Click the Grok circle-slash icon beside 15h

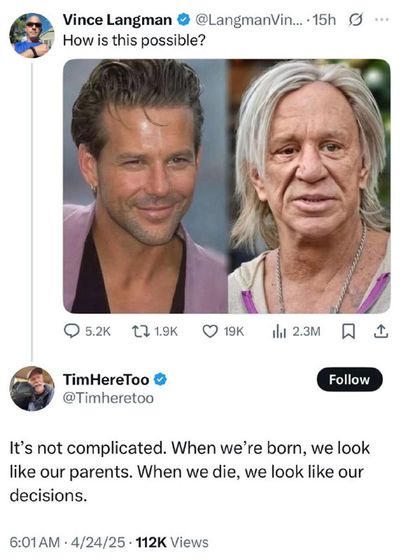coord(355,21)
